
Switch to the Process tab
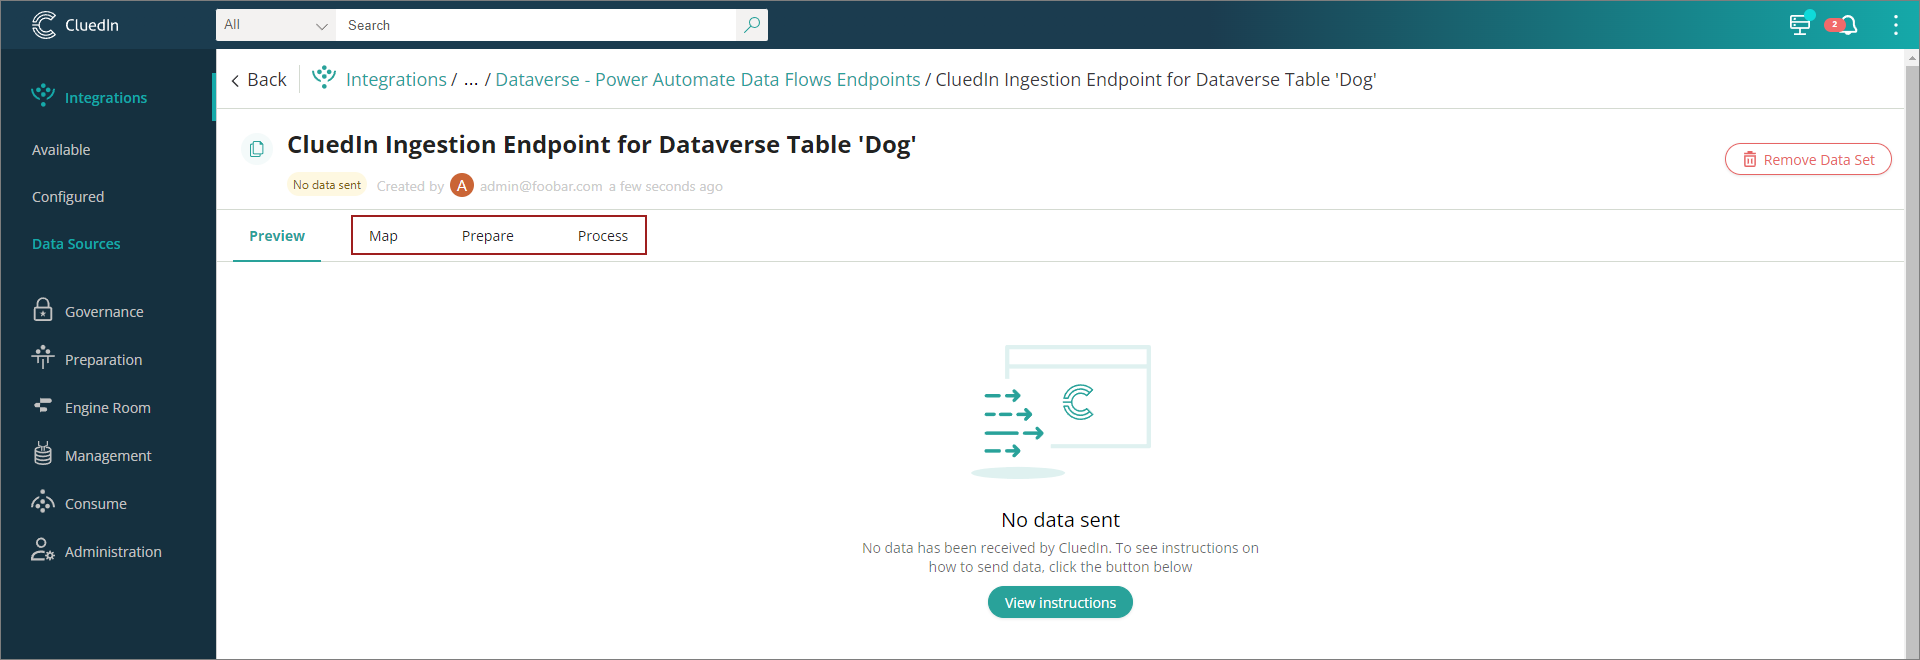(x=602, y=236)
